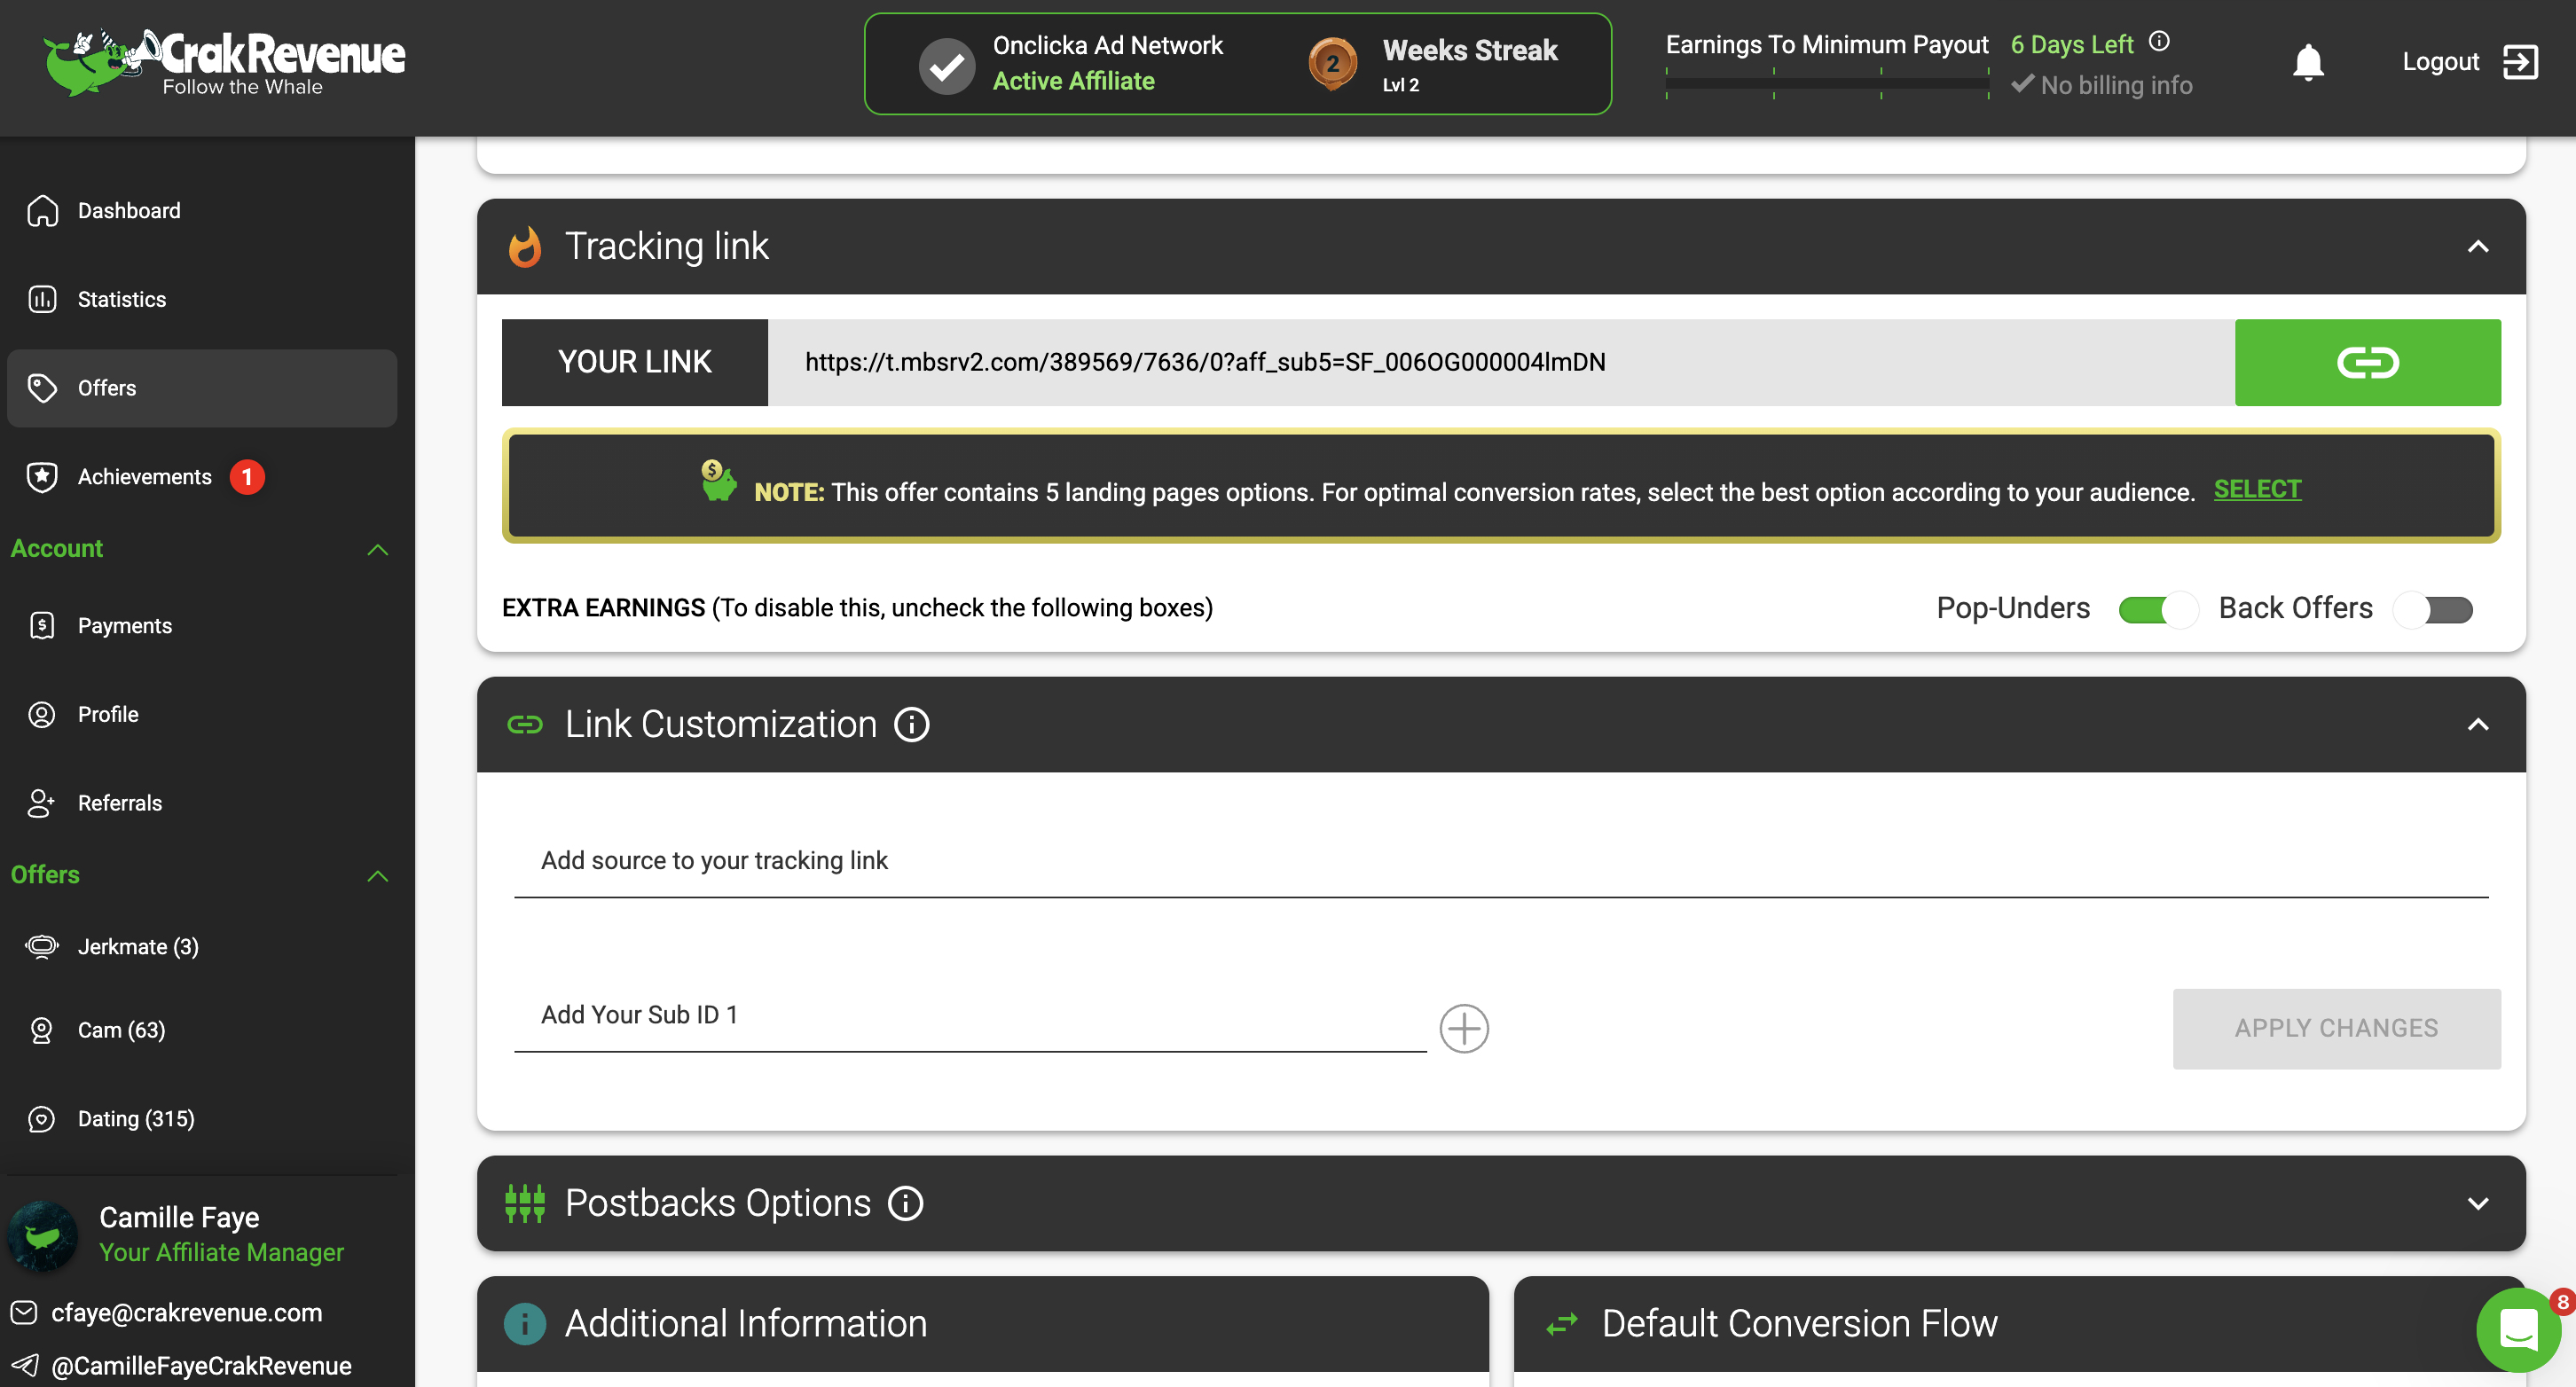Click Postbacks Options info icon

pos(905,1203)
